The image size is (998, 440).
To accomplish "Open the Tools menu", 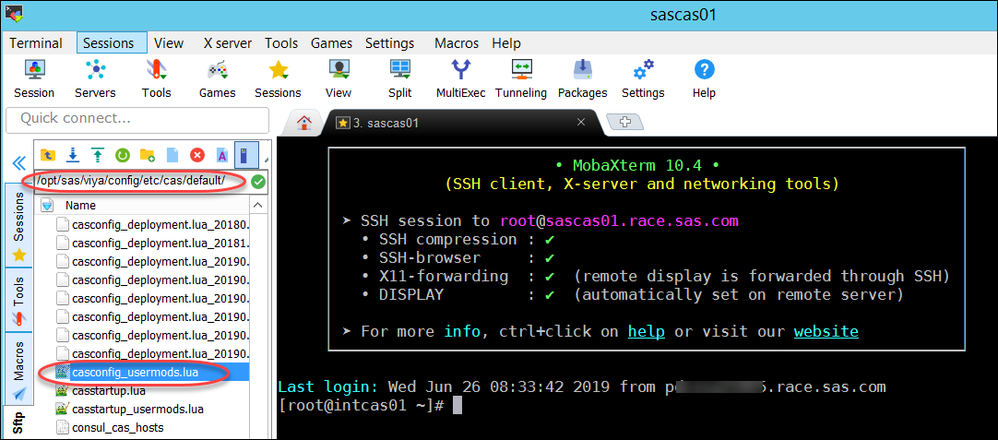I will point(281,43).
